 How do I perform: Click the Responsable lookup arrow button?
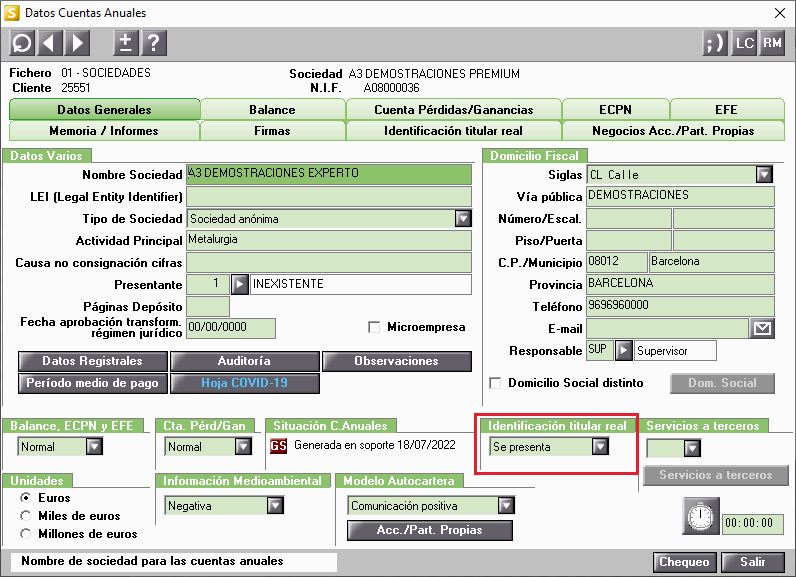point(623,351)
